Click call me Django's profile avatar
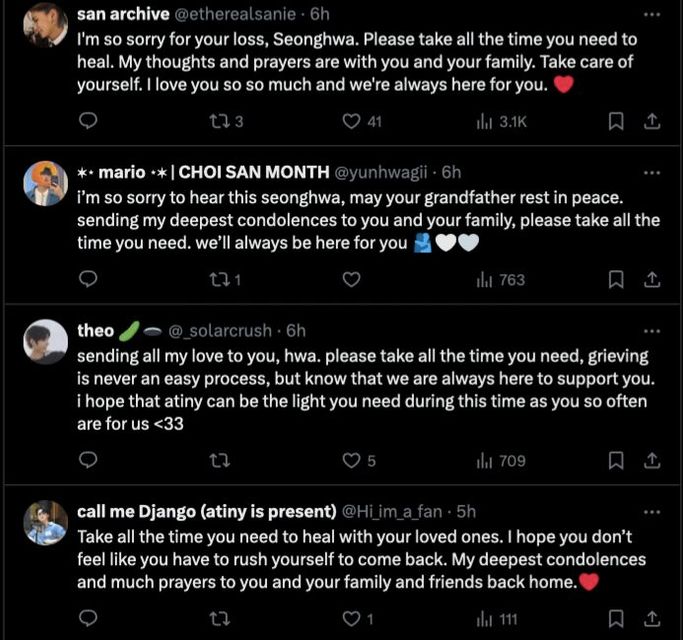This screenshot has height=640, width=683. click(46, 522)
